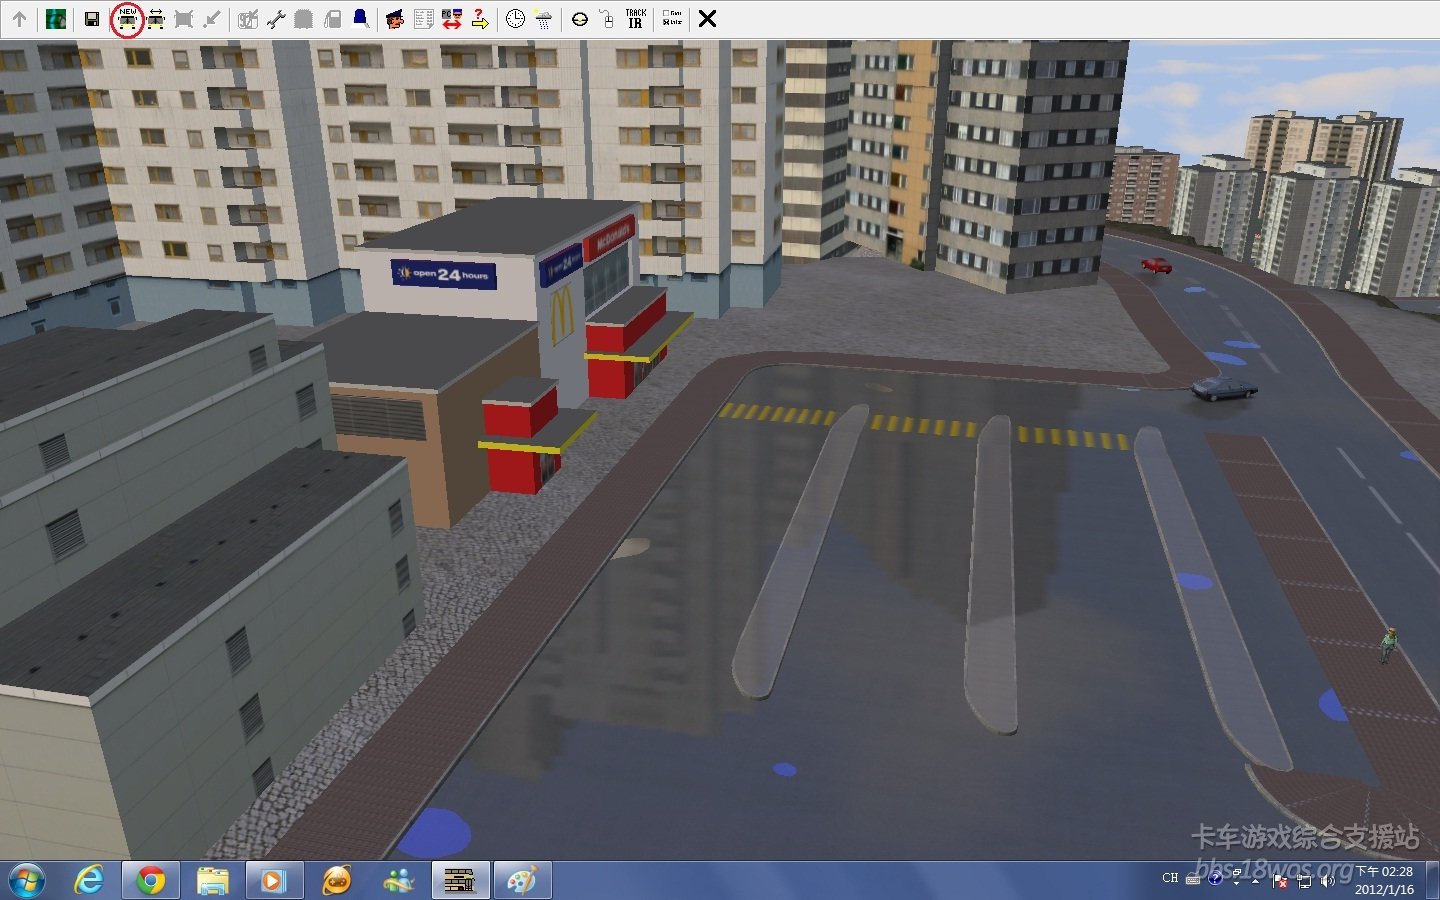Launch Internet Explorer from the taskbar
Image resolution: width=1440 pixels, height=900 pixels.
pyautogui.click(x=90, y=881)
